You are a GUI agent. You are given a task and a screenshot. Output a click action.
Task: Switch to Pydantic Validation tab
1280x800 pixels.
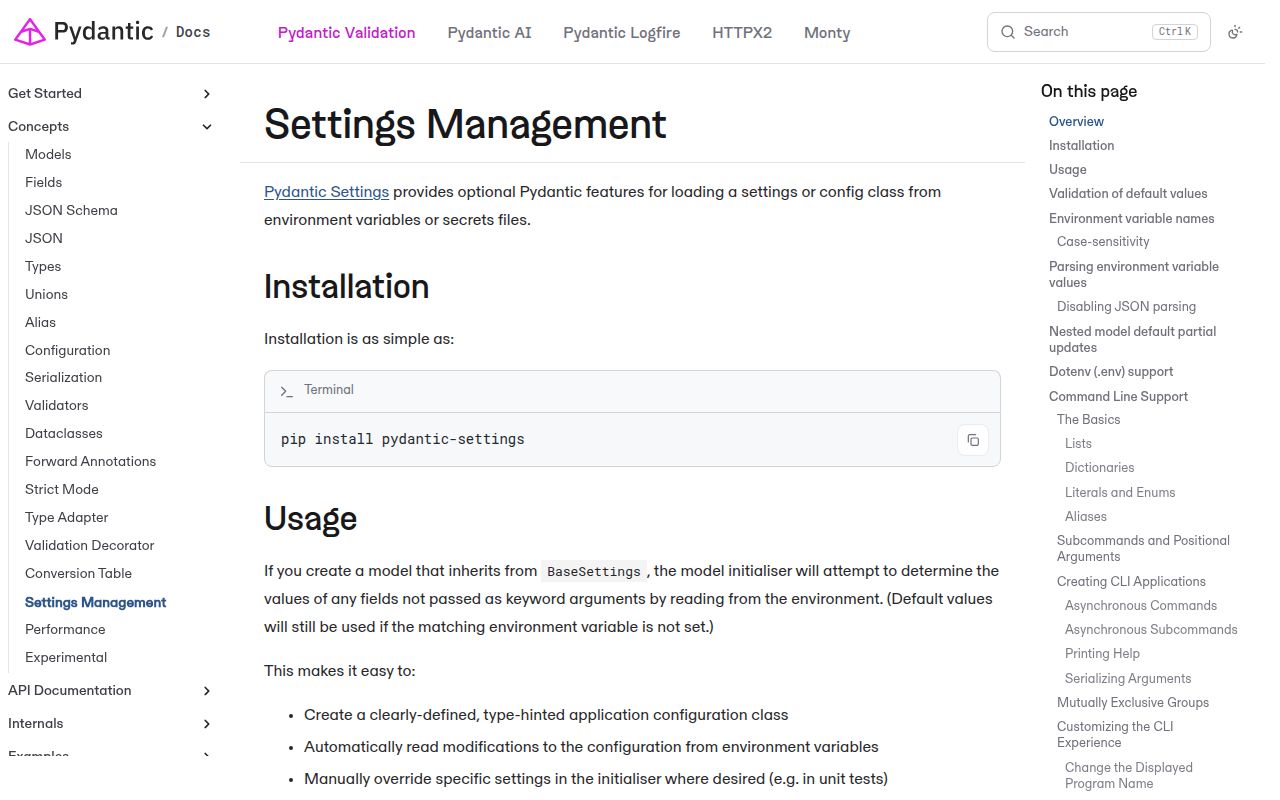click(x=346, y=33)
